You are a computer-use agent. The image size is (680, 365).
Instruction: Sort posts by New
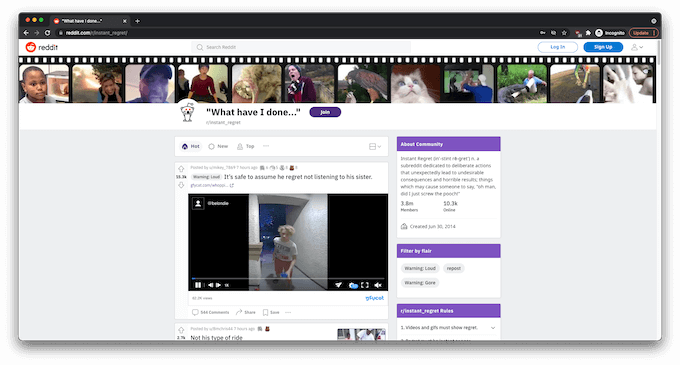click(x=218, y=147)
